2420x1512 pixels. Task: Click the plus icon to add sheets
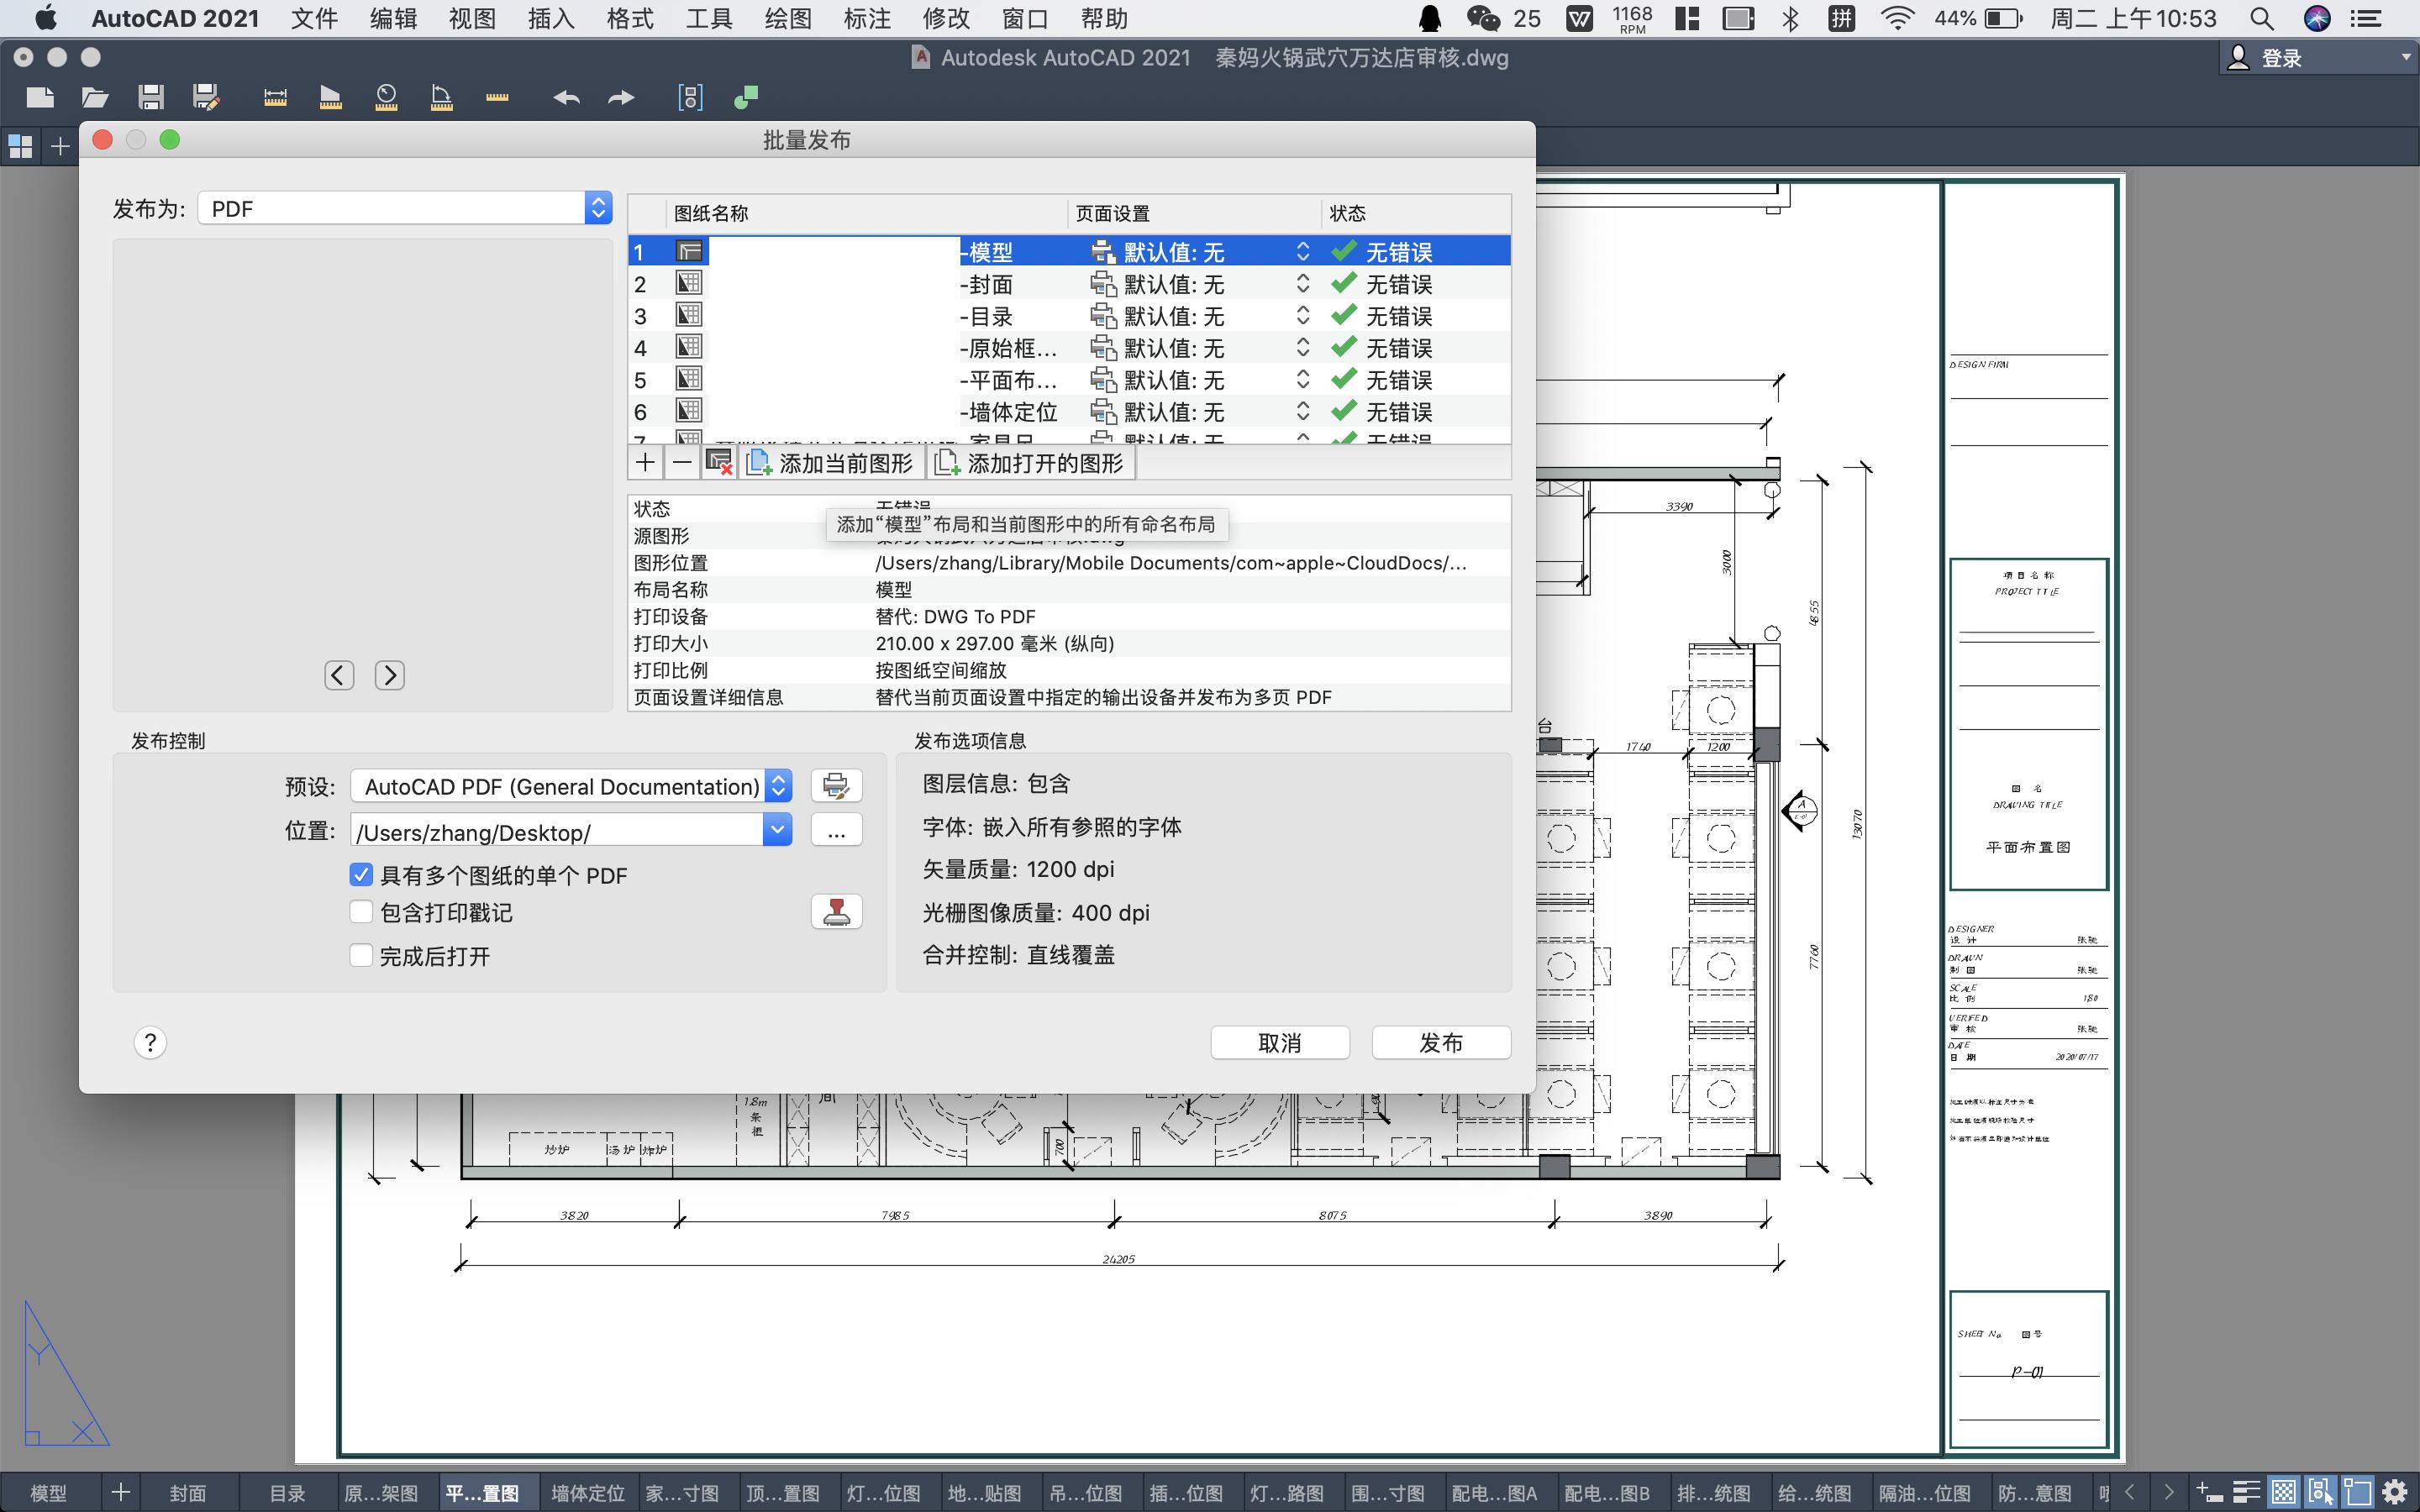pos(645,462)
